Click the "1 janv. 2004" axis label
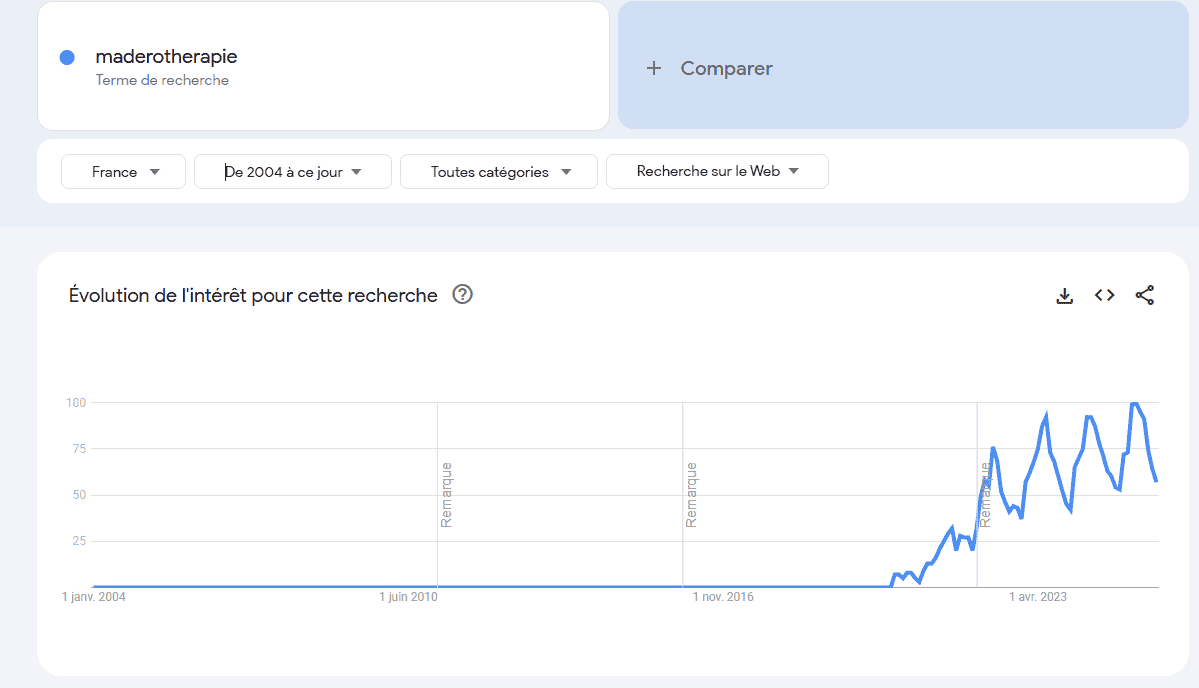This screenshot has height=688, width=1199. click(x=93, y=597)
